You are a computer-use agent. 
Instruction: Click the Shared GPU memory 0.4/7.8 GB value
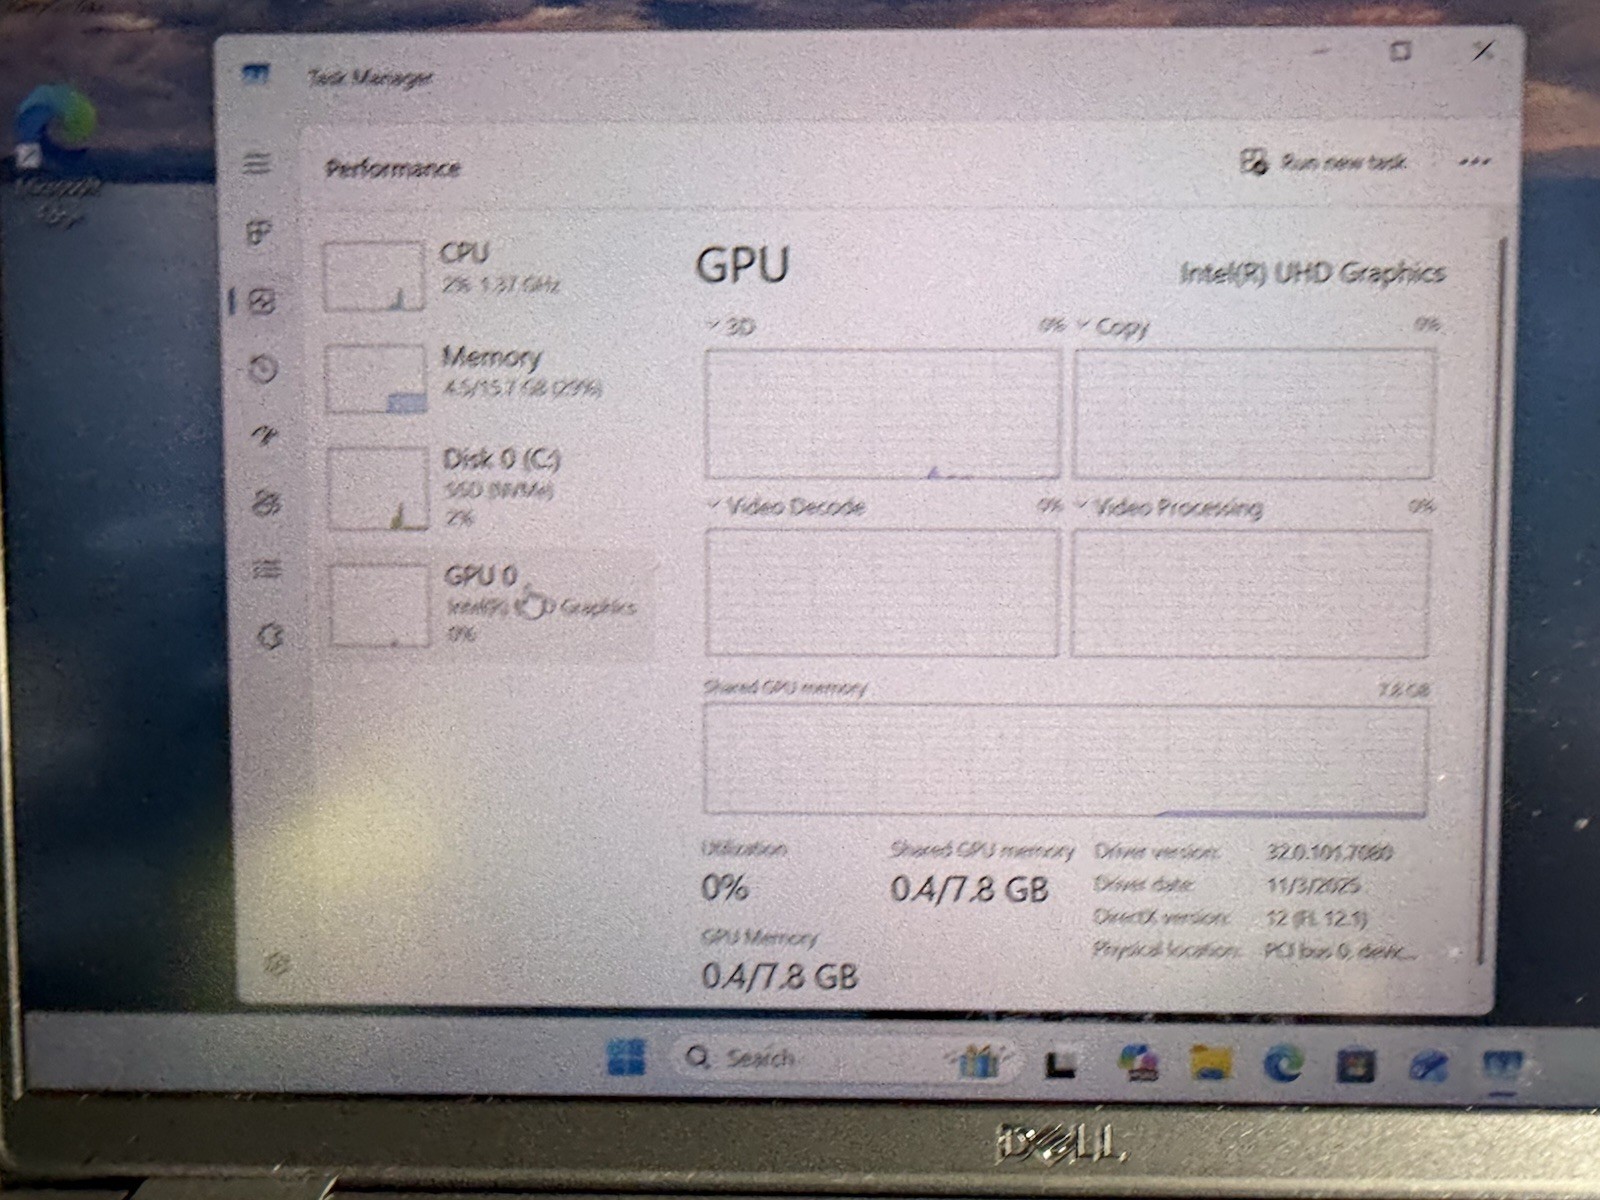coord(969,888)
